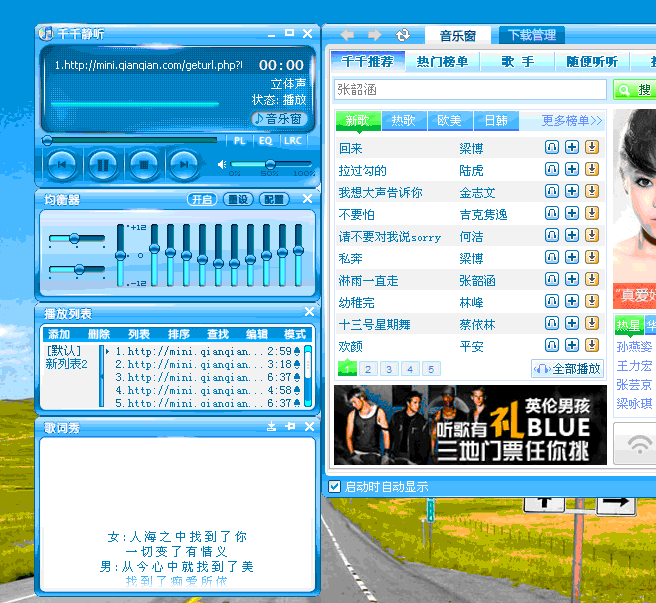
Task: Open the 删除 playlist menu
Action: [99, 334]
